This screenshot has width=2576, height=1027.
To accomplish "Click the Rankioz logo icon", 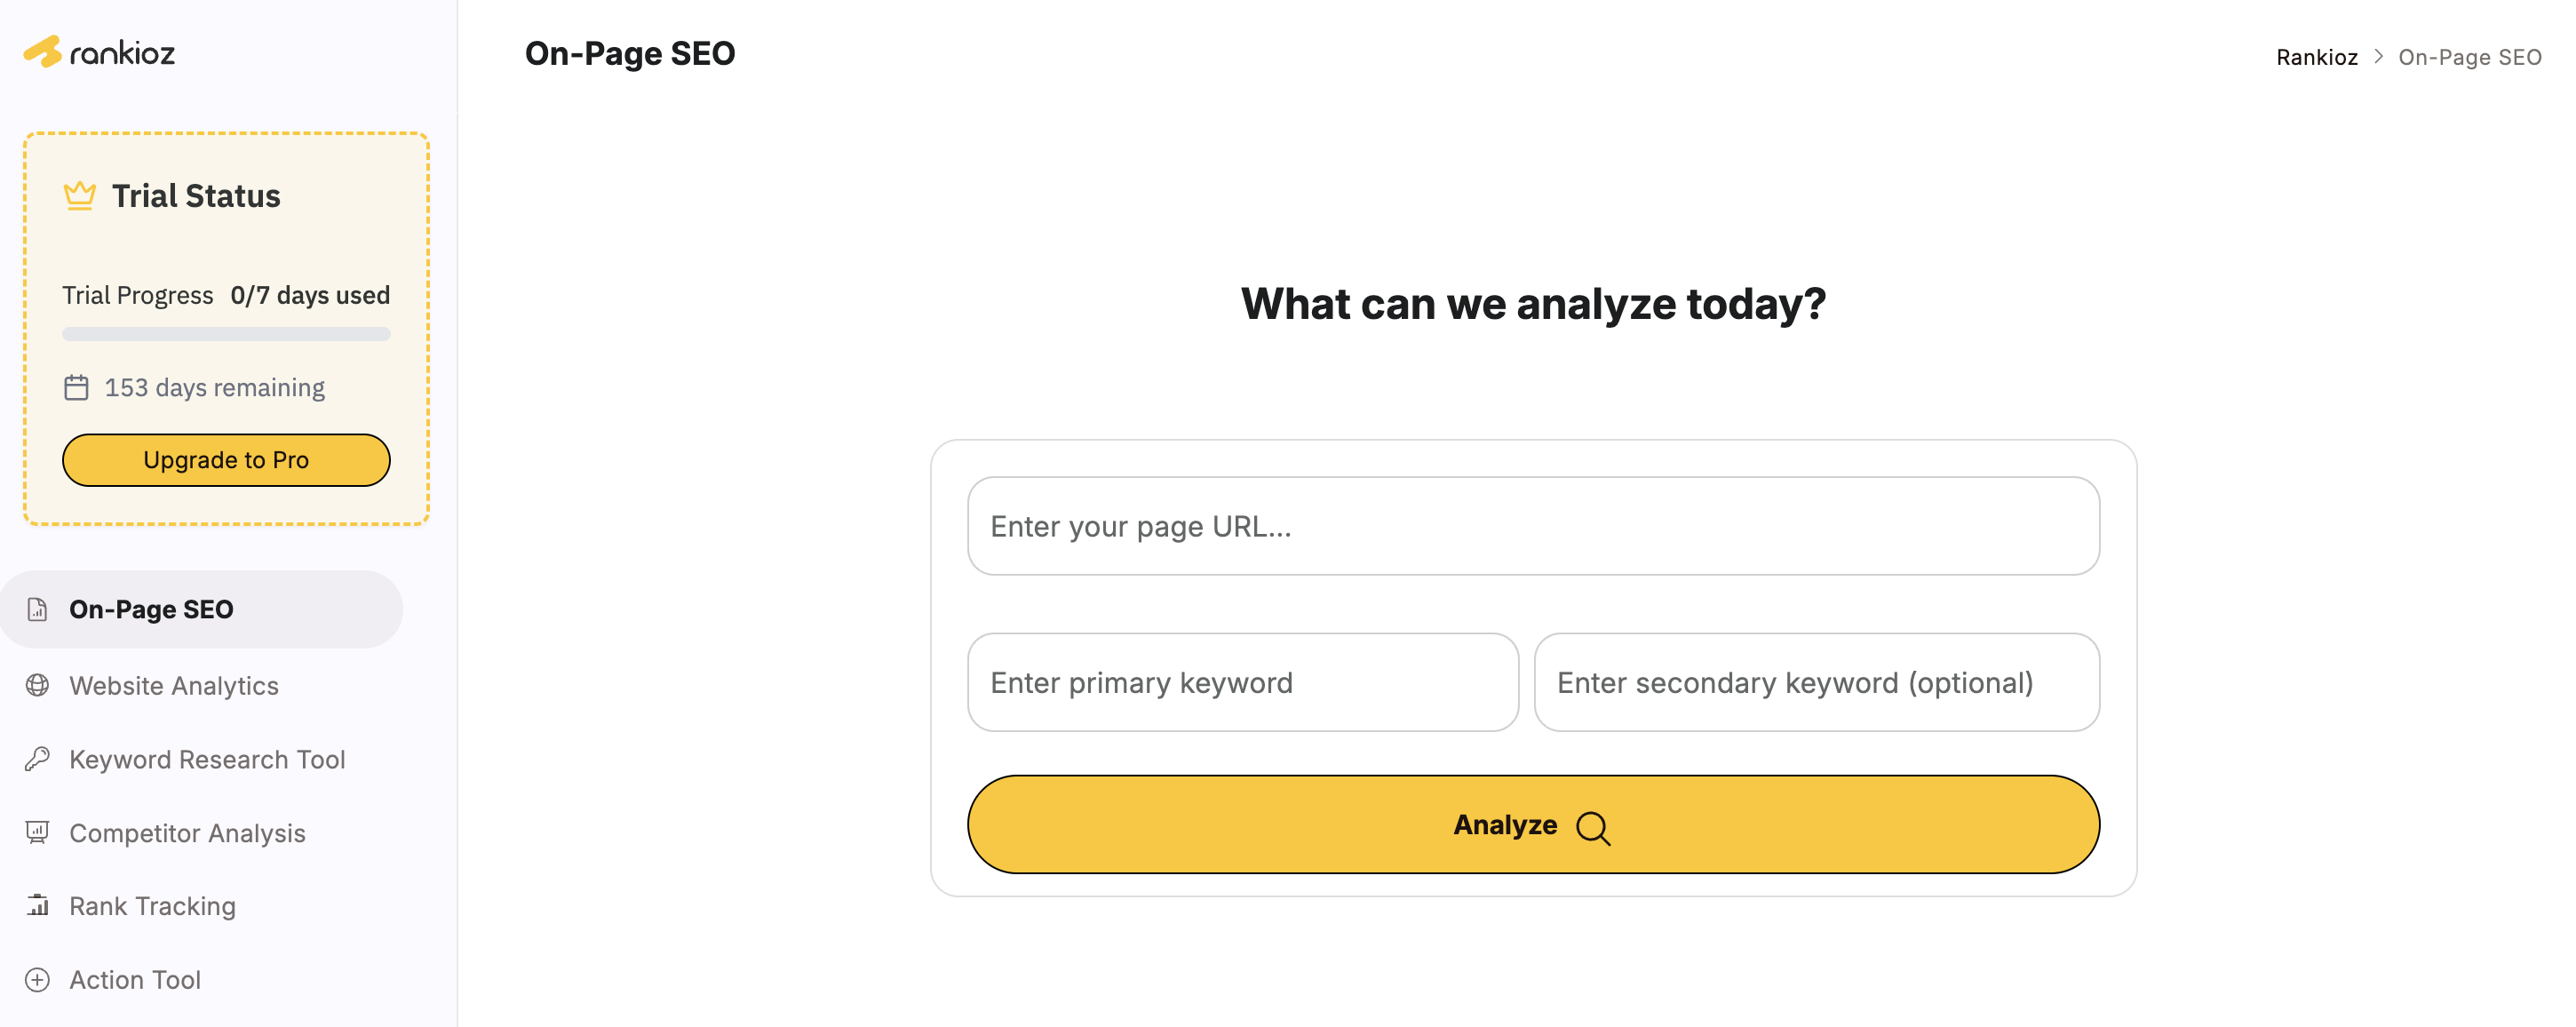I will tap(43, 52).
